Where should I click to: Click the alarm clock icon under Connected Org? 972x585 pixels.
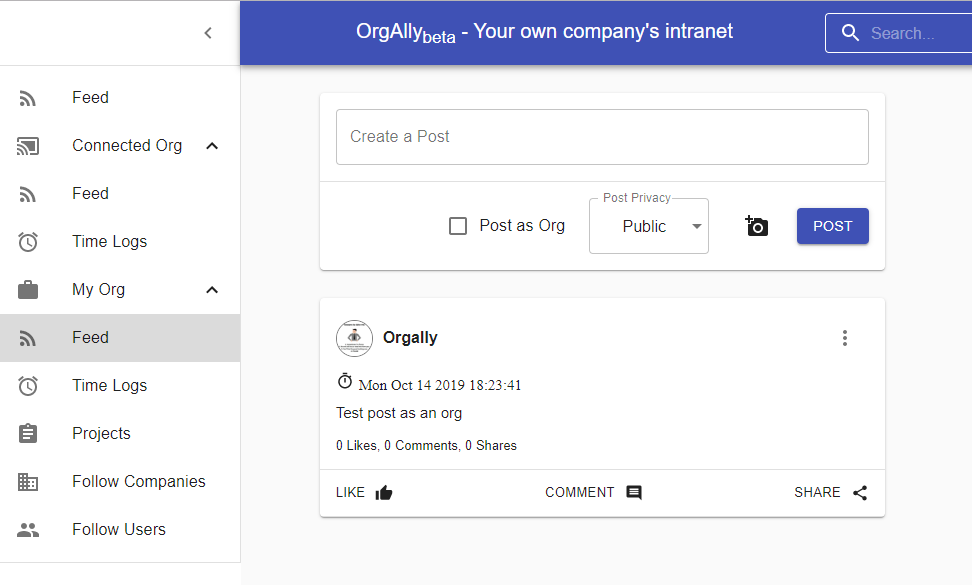[x=28, y=242]
